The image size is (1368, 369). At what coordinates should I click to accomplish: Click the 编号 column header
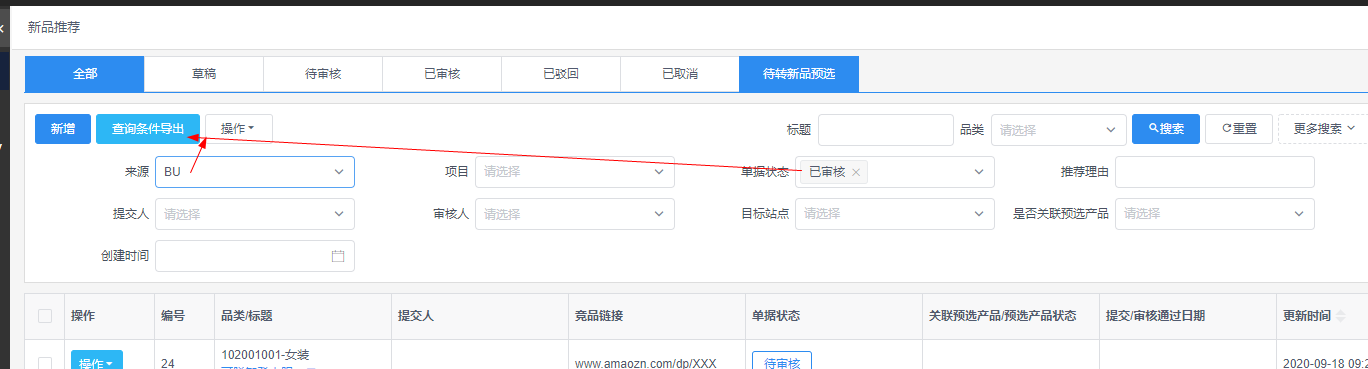point(173,316)
